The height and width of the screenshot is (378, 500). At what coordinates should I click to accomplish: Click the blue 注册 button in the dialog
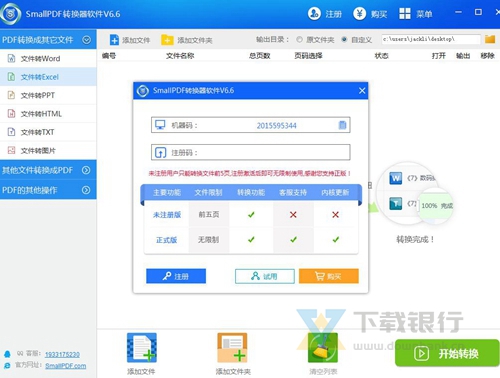point(176,276)
